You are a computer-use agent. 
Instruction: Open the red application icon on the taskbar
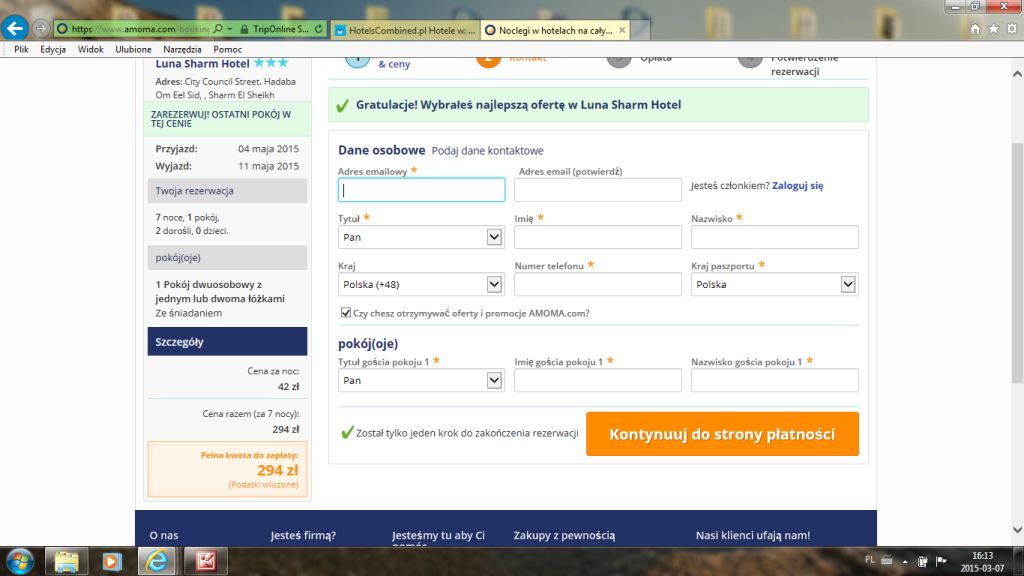[206, 562]
